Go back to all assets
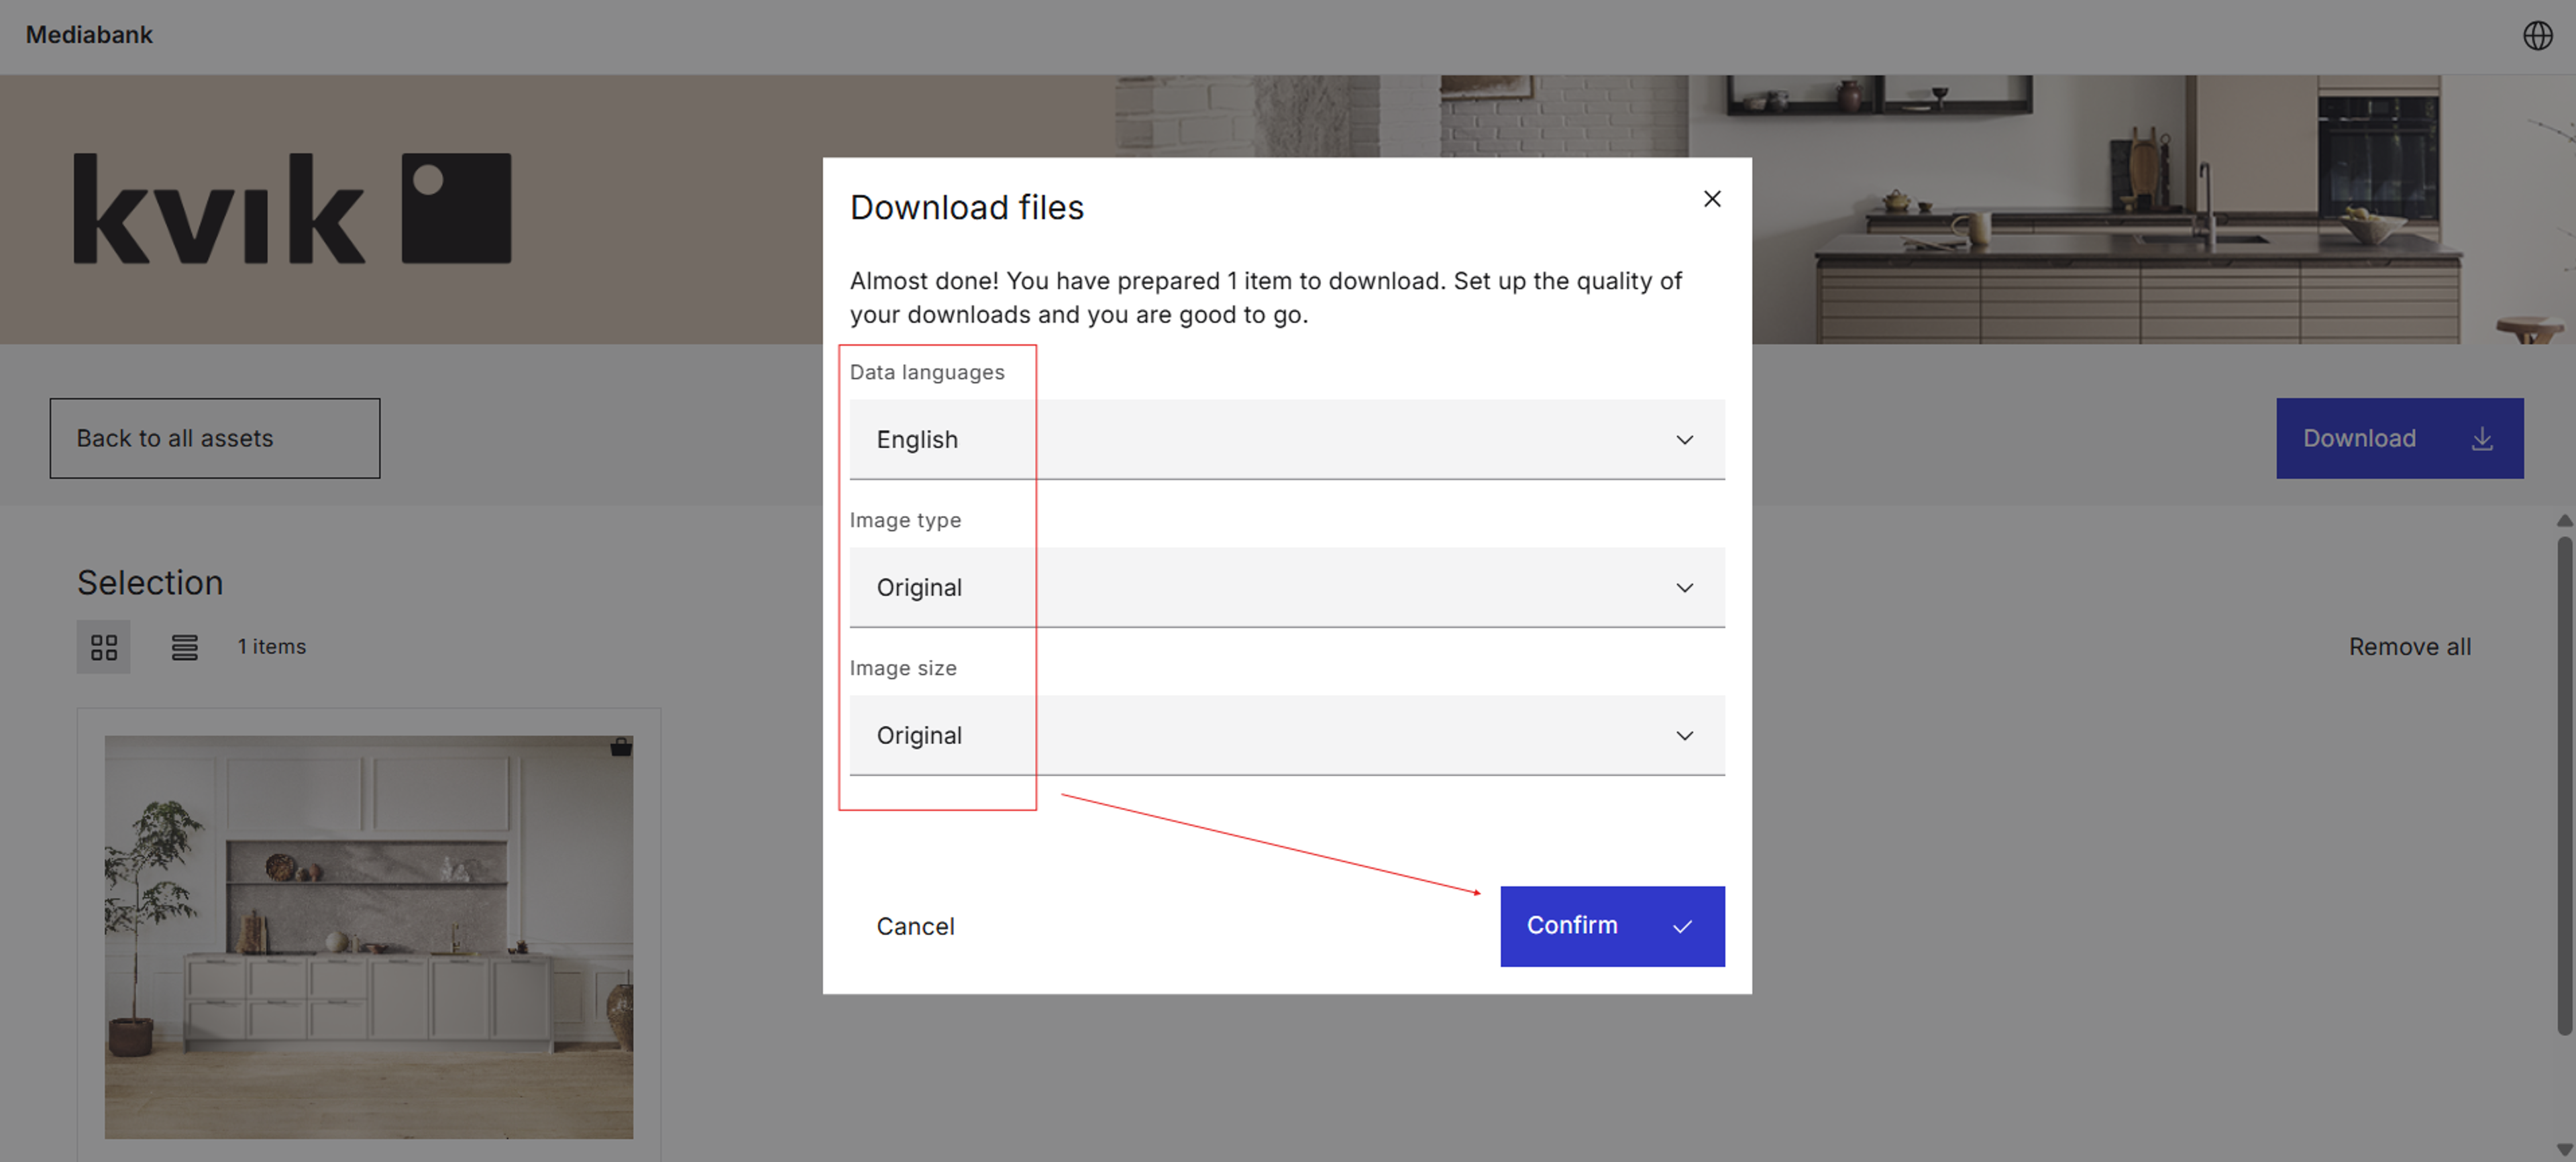 click(215, 439)
